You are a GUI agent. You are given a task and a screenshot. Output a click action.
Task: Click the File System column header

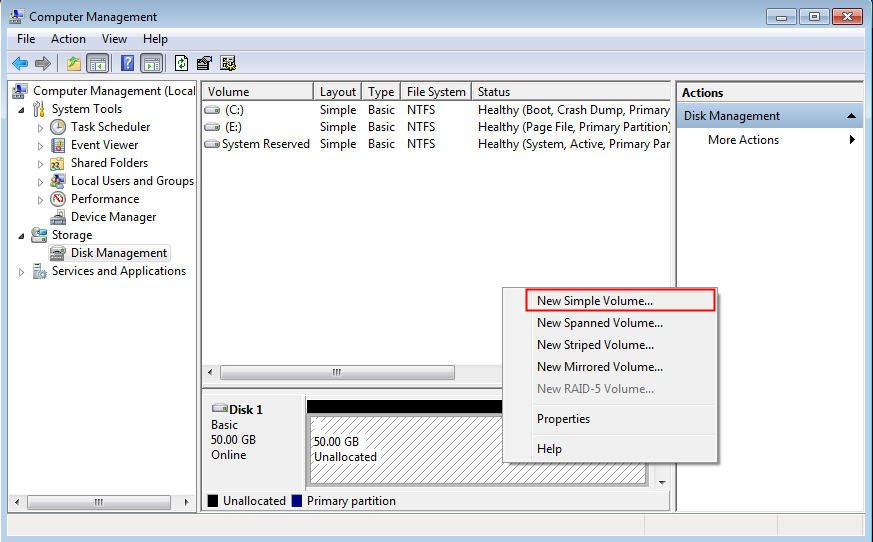tap(436, 91)
